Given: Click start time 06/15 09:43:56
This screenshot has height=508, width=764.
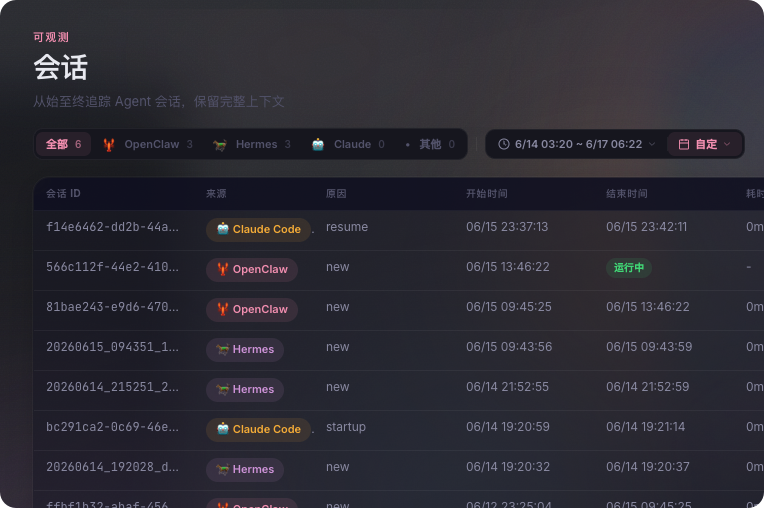Looking at the screenshot, I should [509, 347].
